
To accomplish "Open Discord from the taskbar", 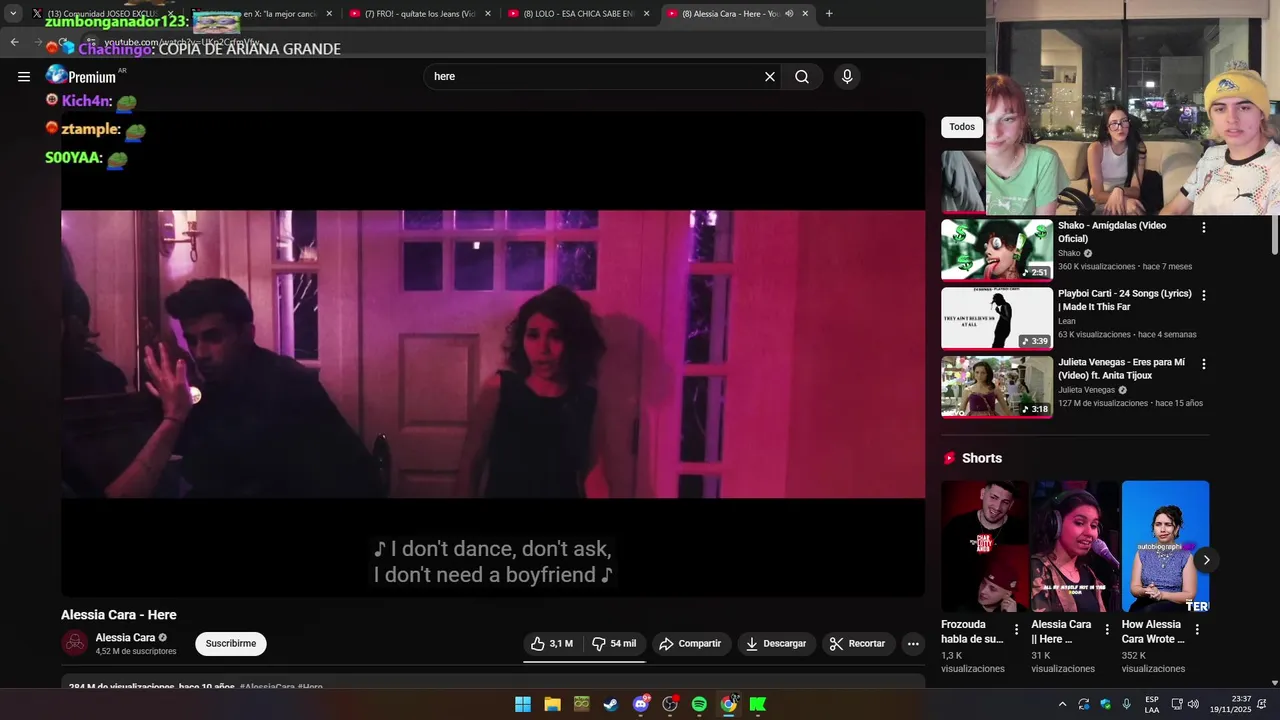I will (x=641, y=704).
